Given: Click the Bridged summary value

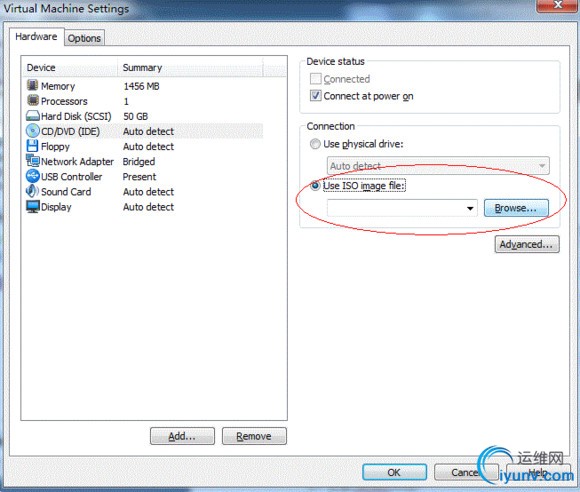Looking at the screenshot, I should [139, 162].
